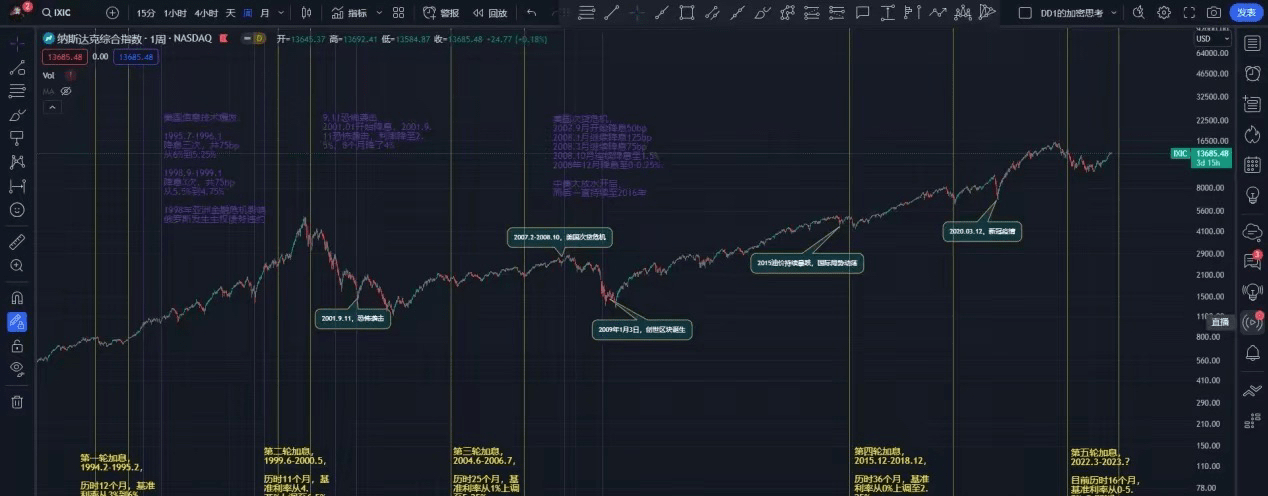The height and width of the screenshot is (496, 1268).
Task: Open the calendar panel icon
Action: tap(1252, 164)
